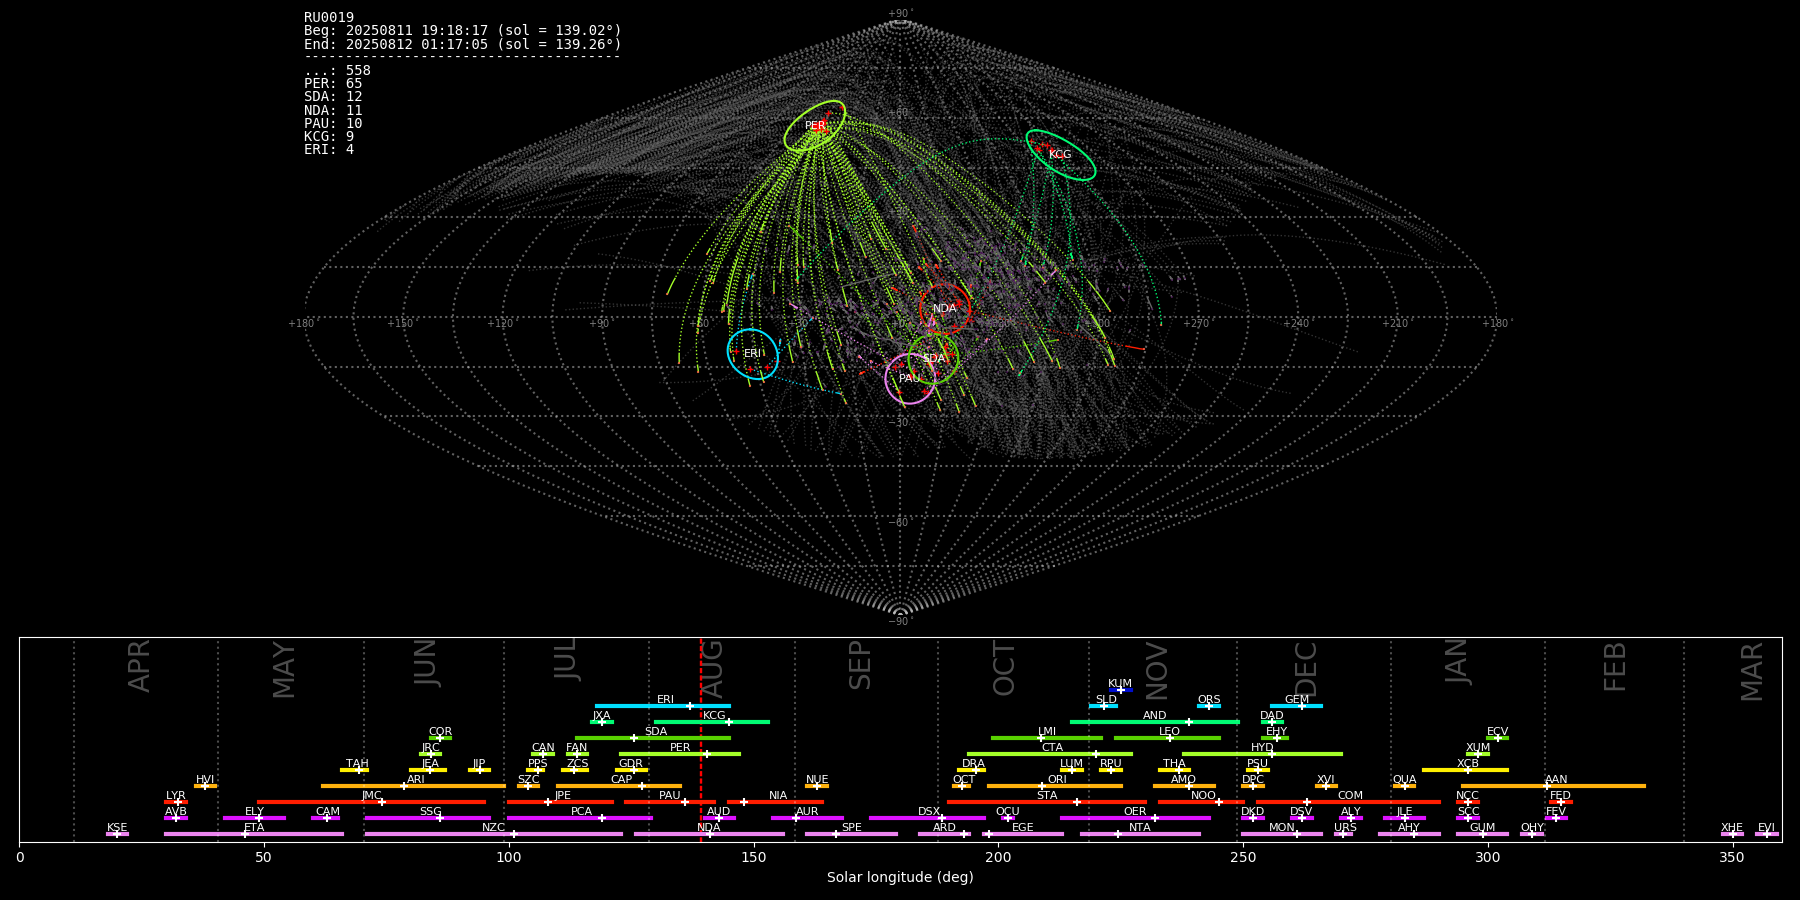Click the OER shower label in timeline
This screenshot has height=900, width=1800.
[1135, 812]
